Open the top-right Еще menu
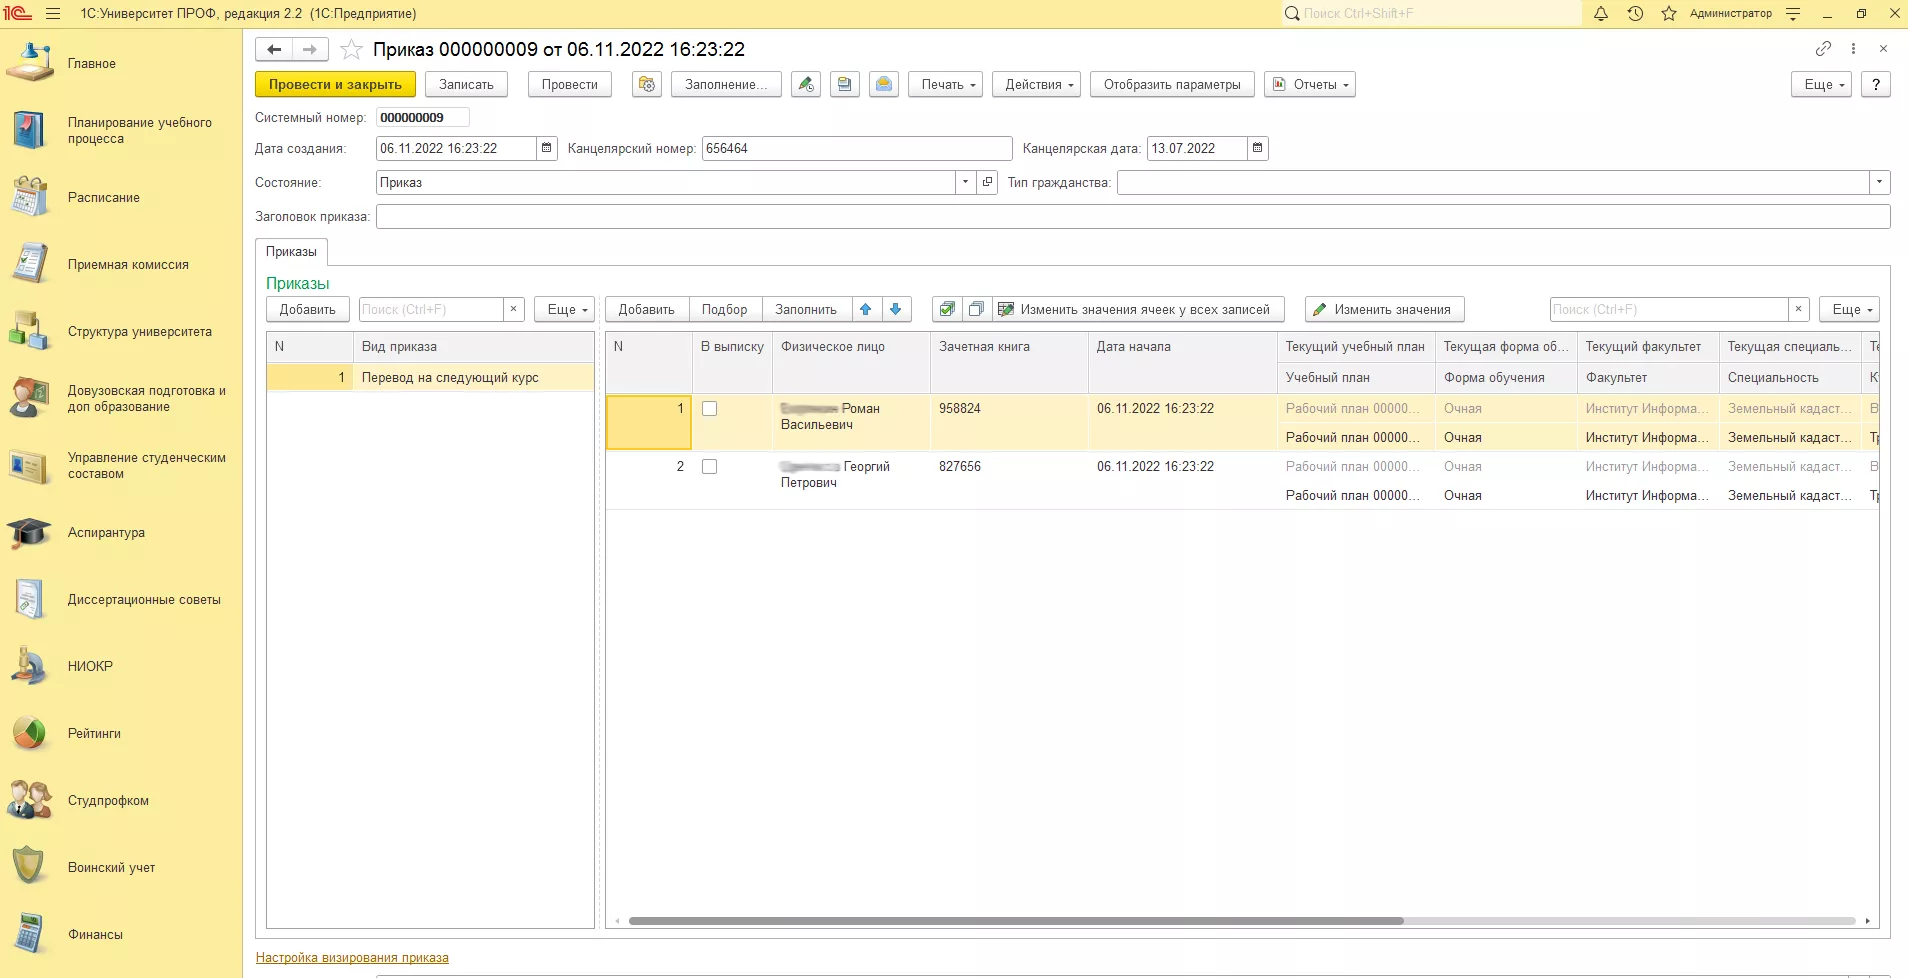This screenshot has width=1908, height=978. [x=1822, y=85]
